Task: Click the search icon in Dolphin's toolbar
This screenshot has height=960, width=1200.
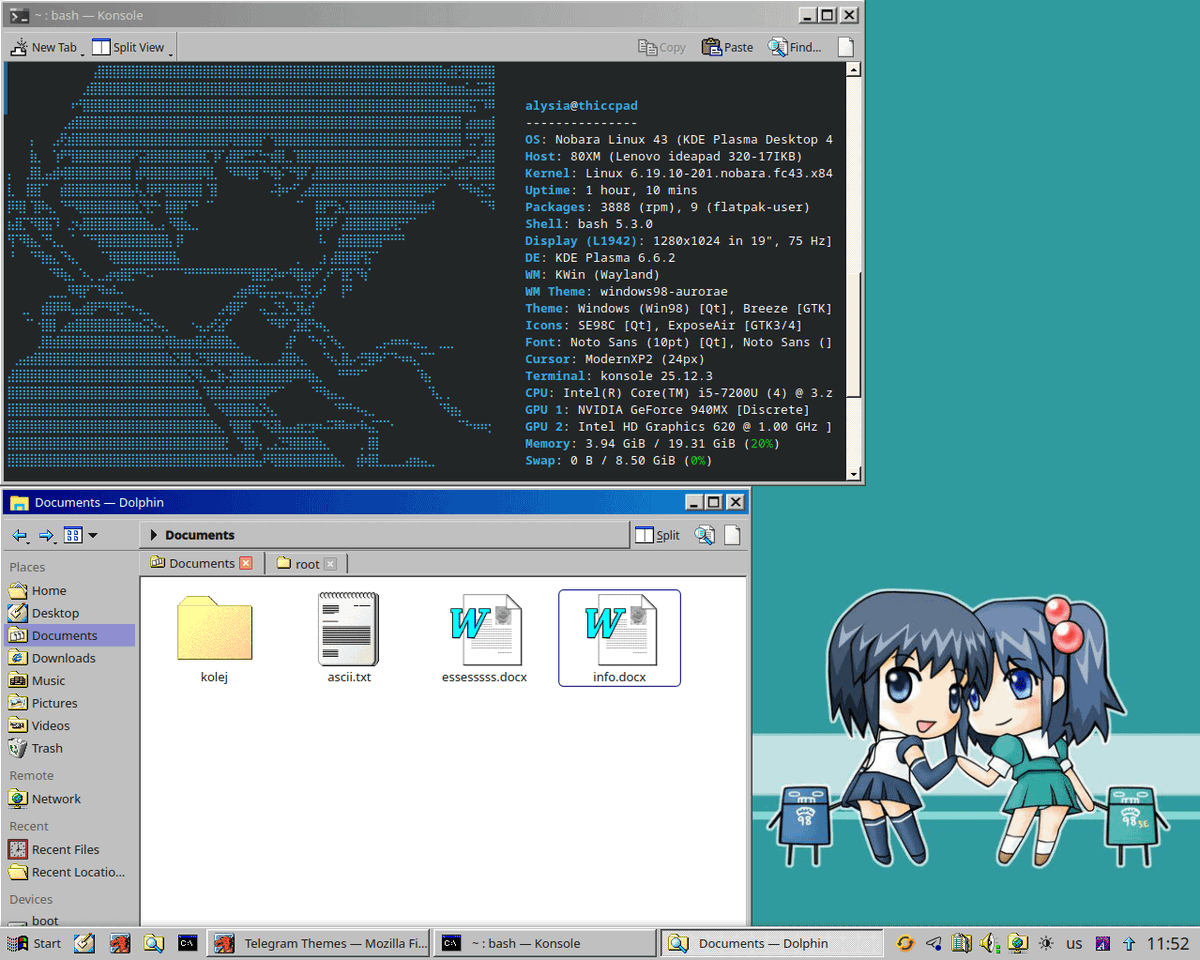Action: [704, 535]
